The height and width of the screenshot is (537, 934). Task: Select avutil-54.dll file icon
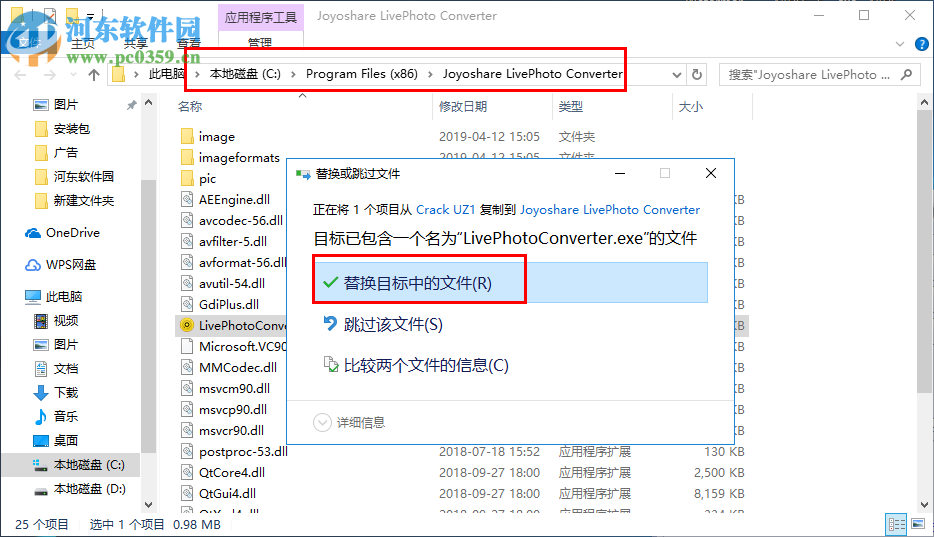[x=187, y=283]
